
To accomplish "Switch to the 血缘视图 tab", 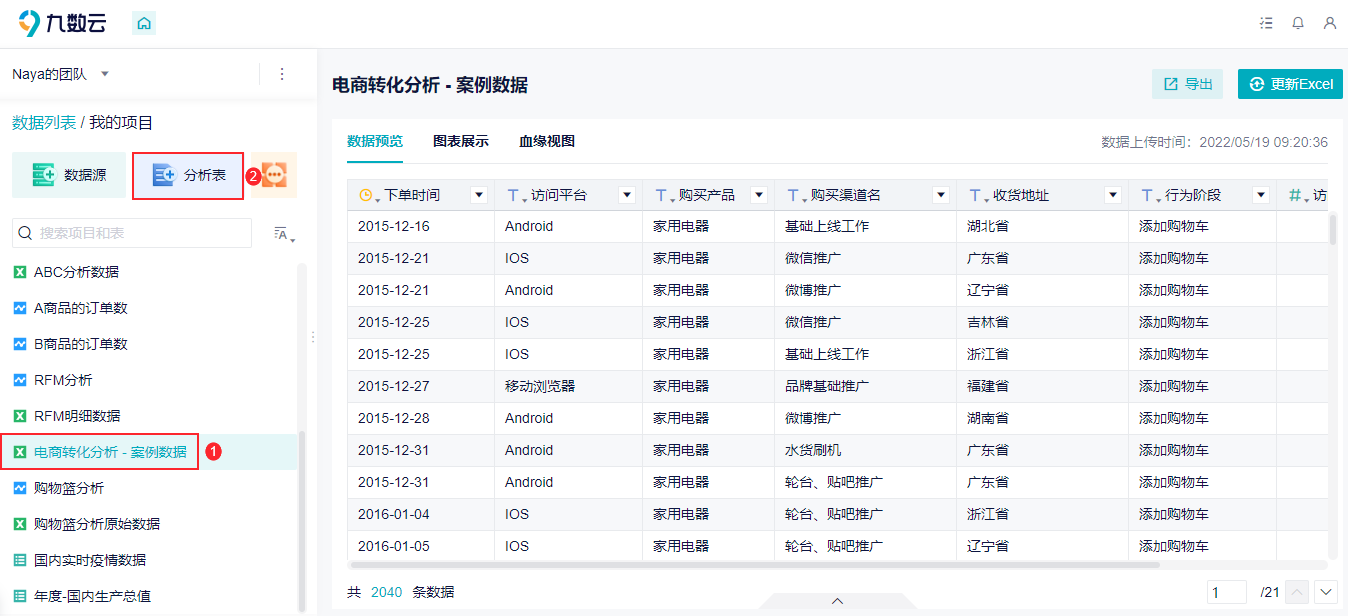I will 546,142.
